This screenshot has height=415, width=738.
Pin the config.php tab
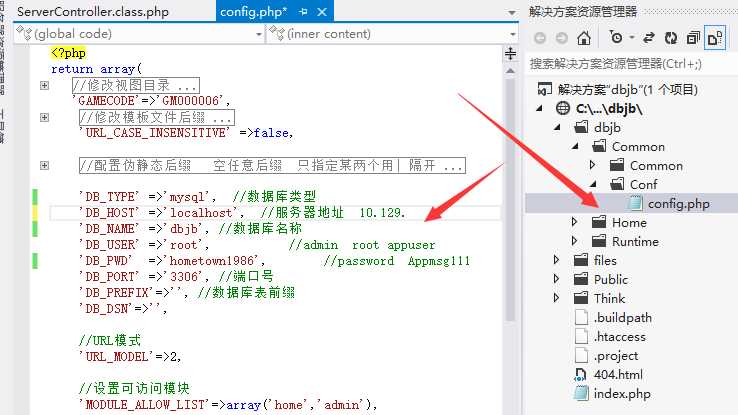coord(303,12)
